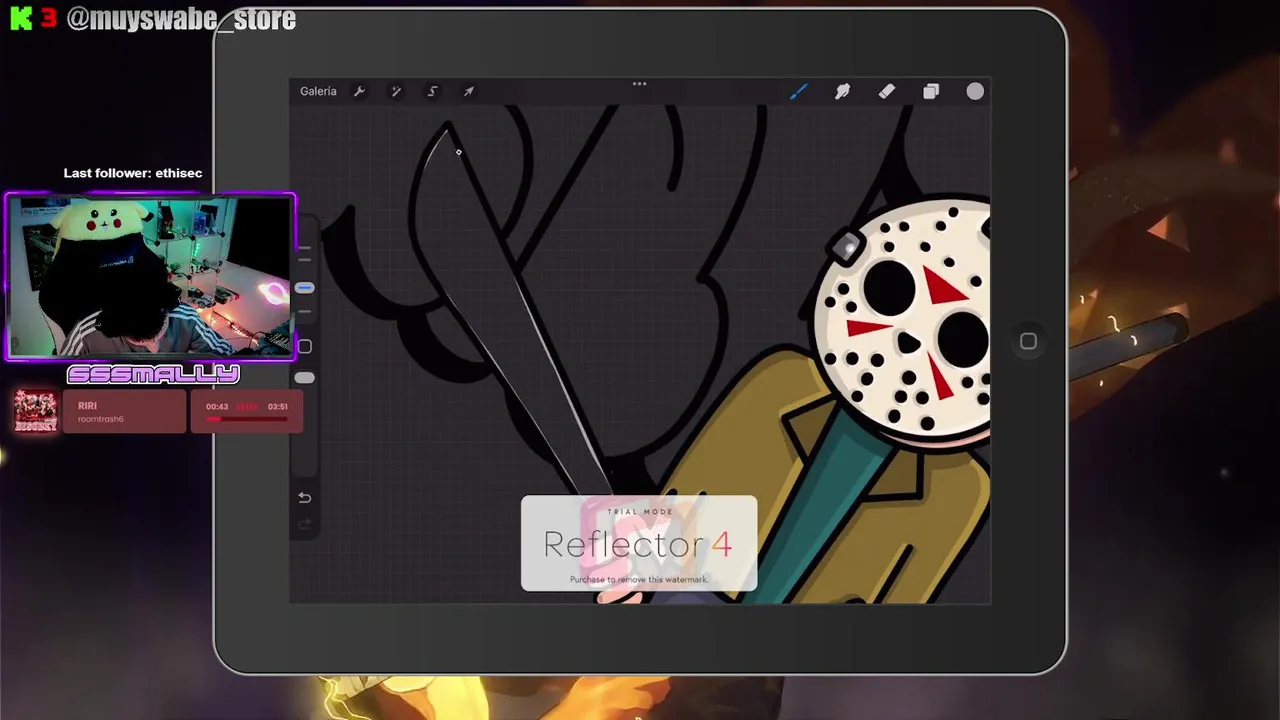
Task: Tap the three-dot multitasking indicator above the canvas
Action: coord(639,84)
